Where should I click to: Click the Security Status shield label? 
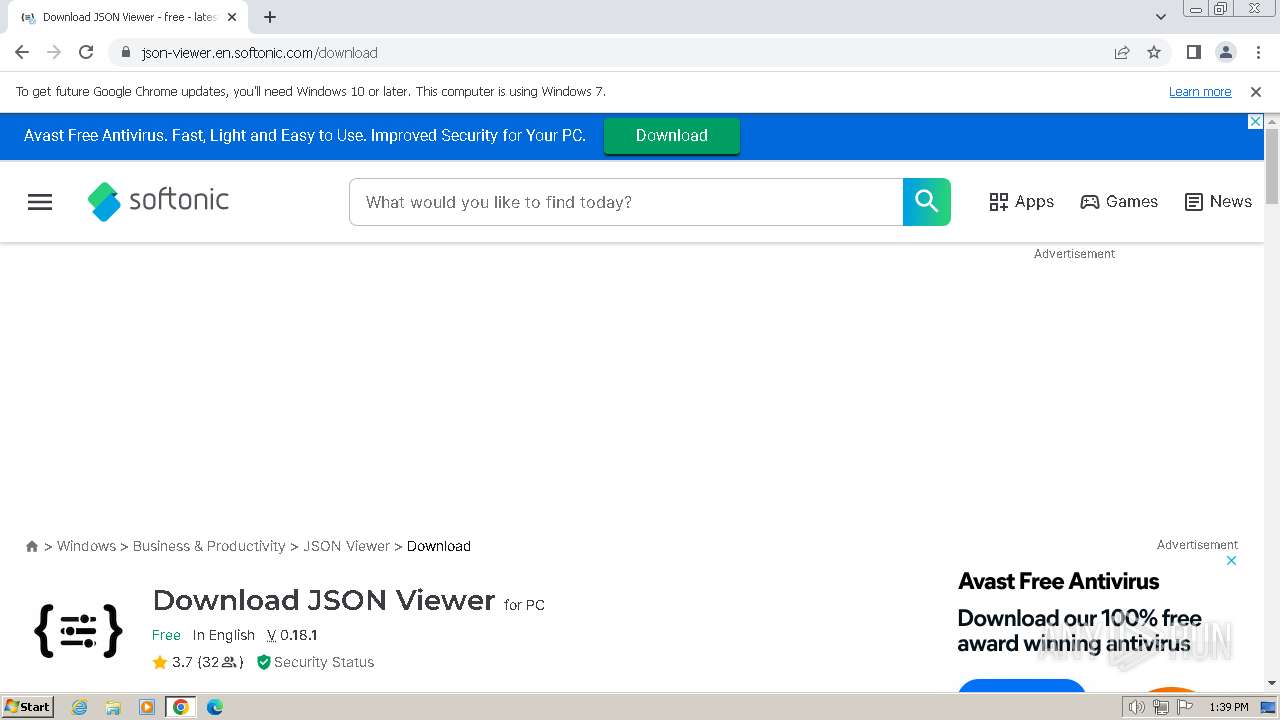[315, 662]
